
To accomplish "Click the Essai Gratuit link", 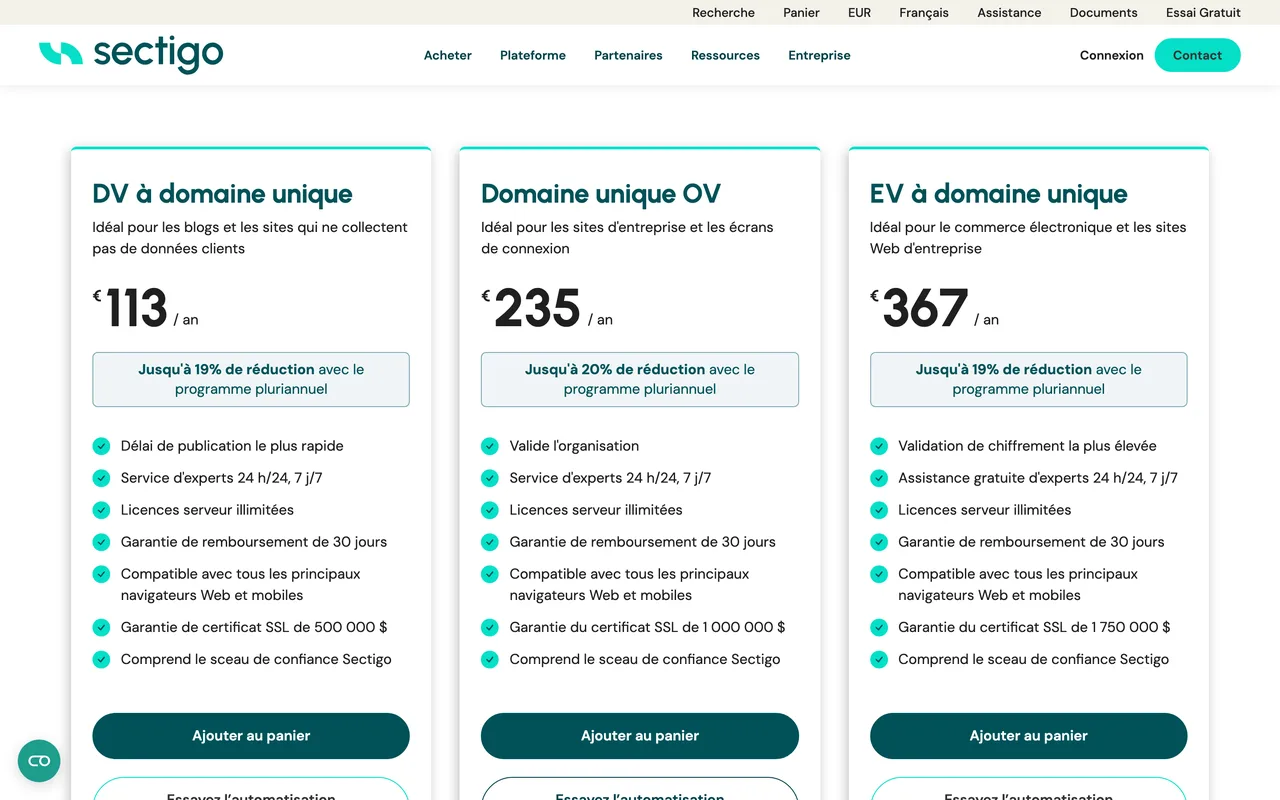I will tap(1203, 13).
